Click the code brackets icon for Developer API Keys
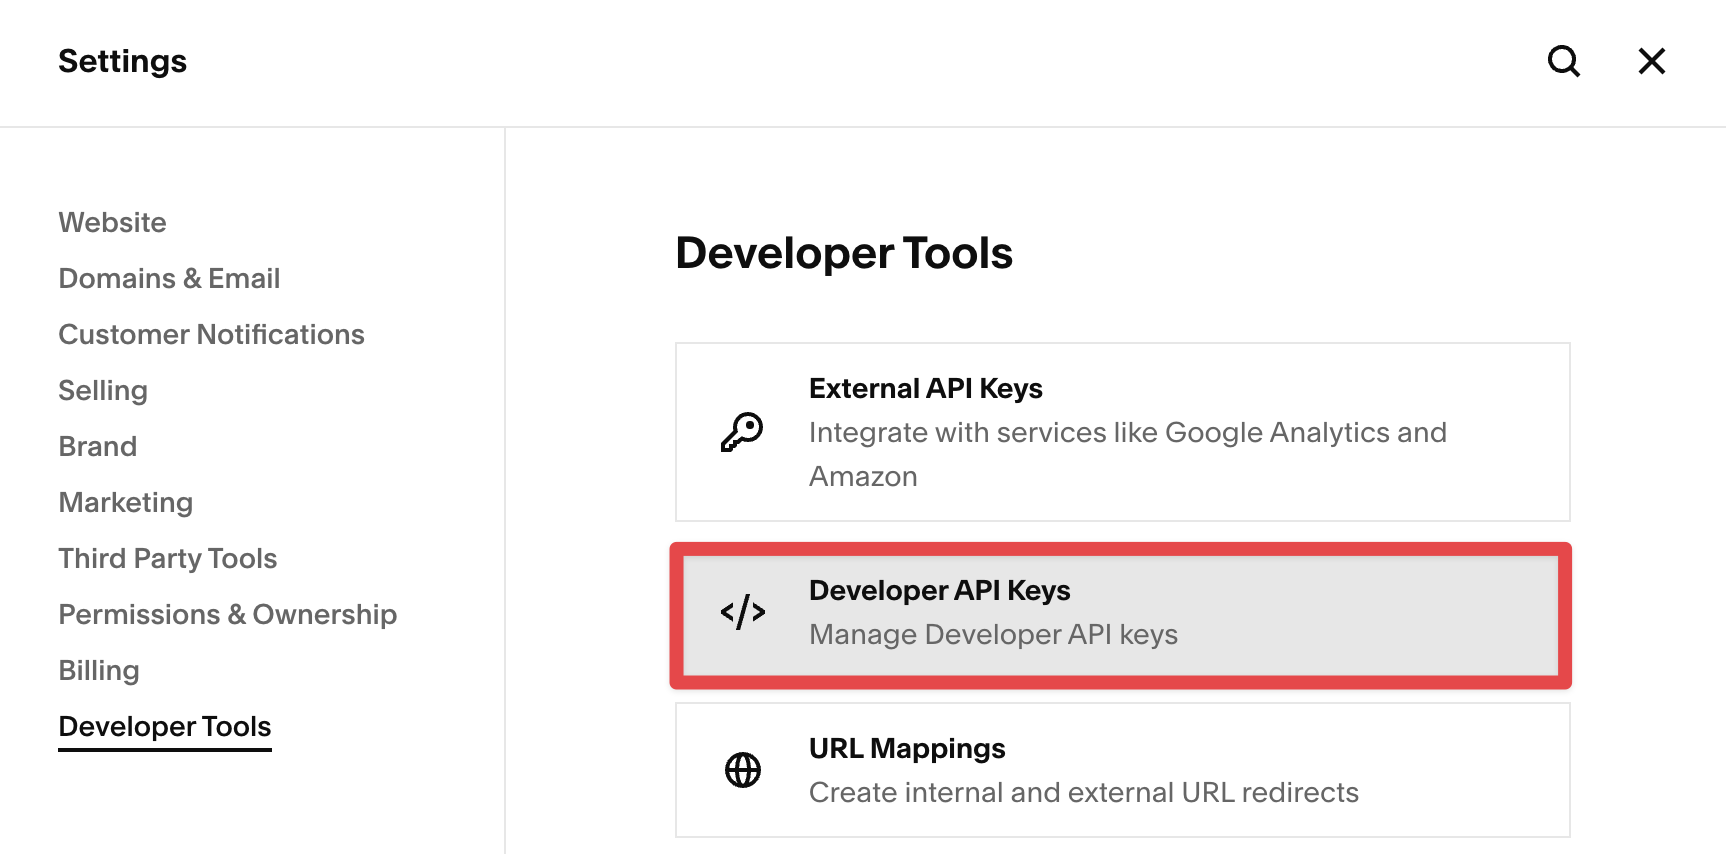The width and height of the screenshot is (1726, 854). click(742, 612)
